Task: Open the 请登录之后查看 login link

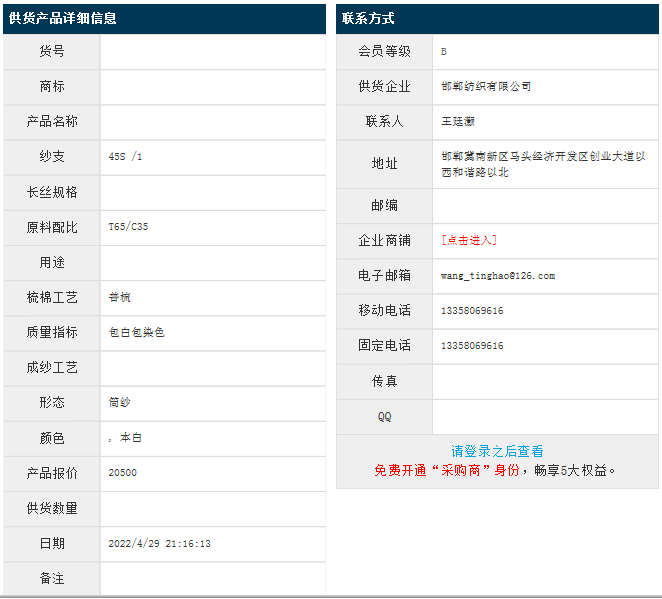Action: [497, 452]
